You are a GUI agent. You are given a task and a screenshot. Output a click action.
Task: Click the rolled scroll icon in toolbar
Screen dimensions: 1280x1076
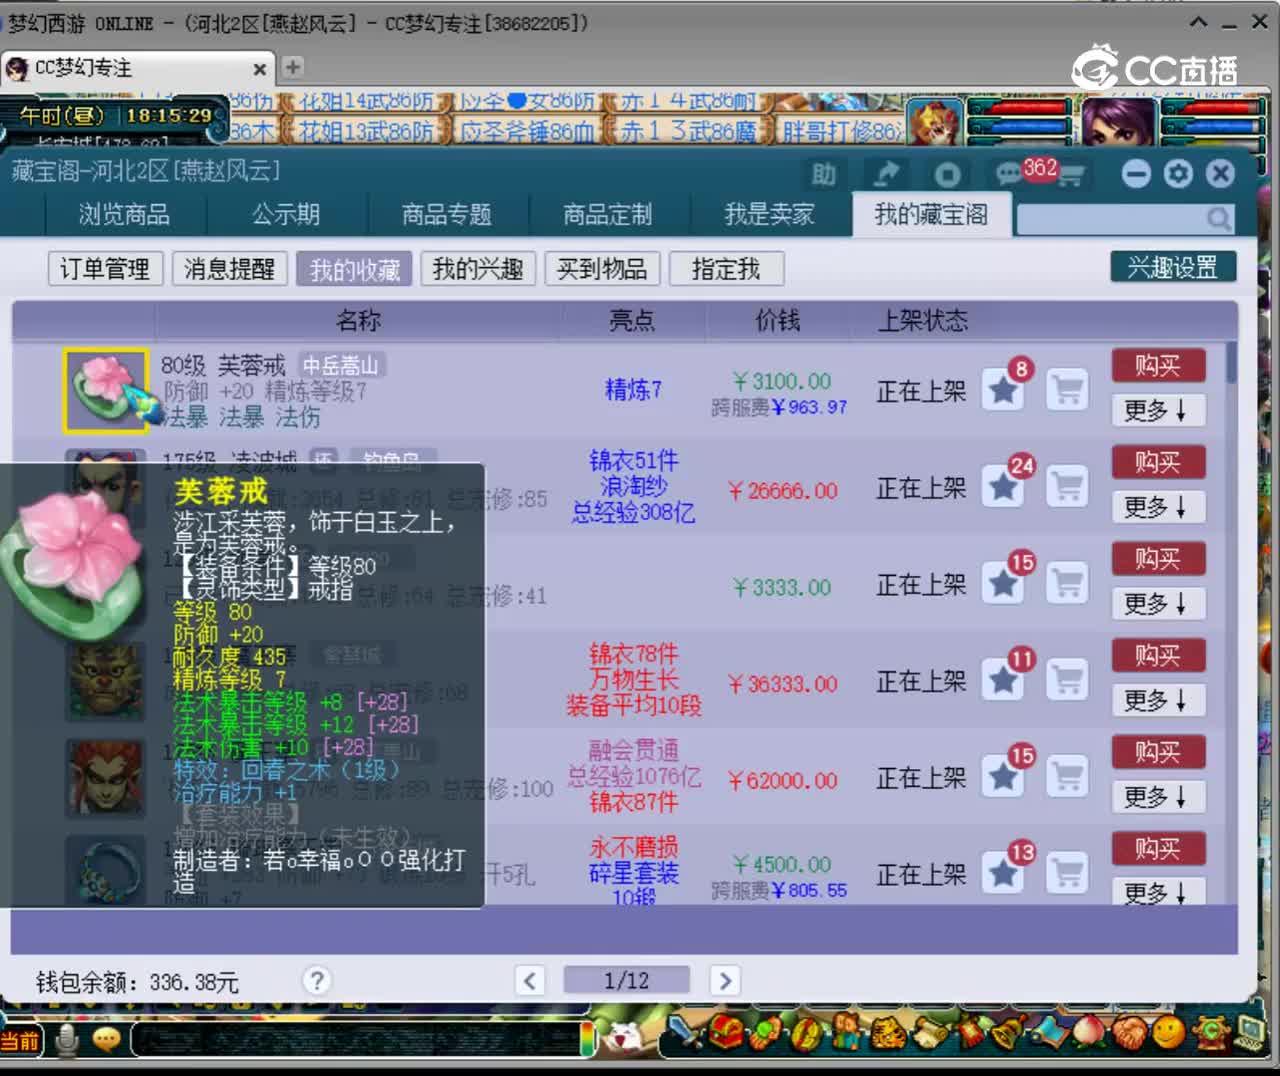930,1034
